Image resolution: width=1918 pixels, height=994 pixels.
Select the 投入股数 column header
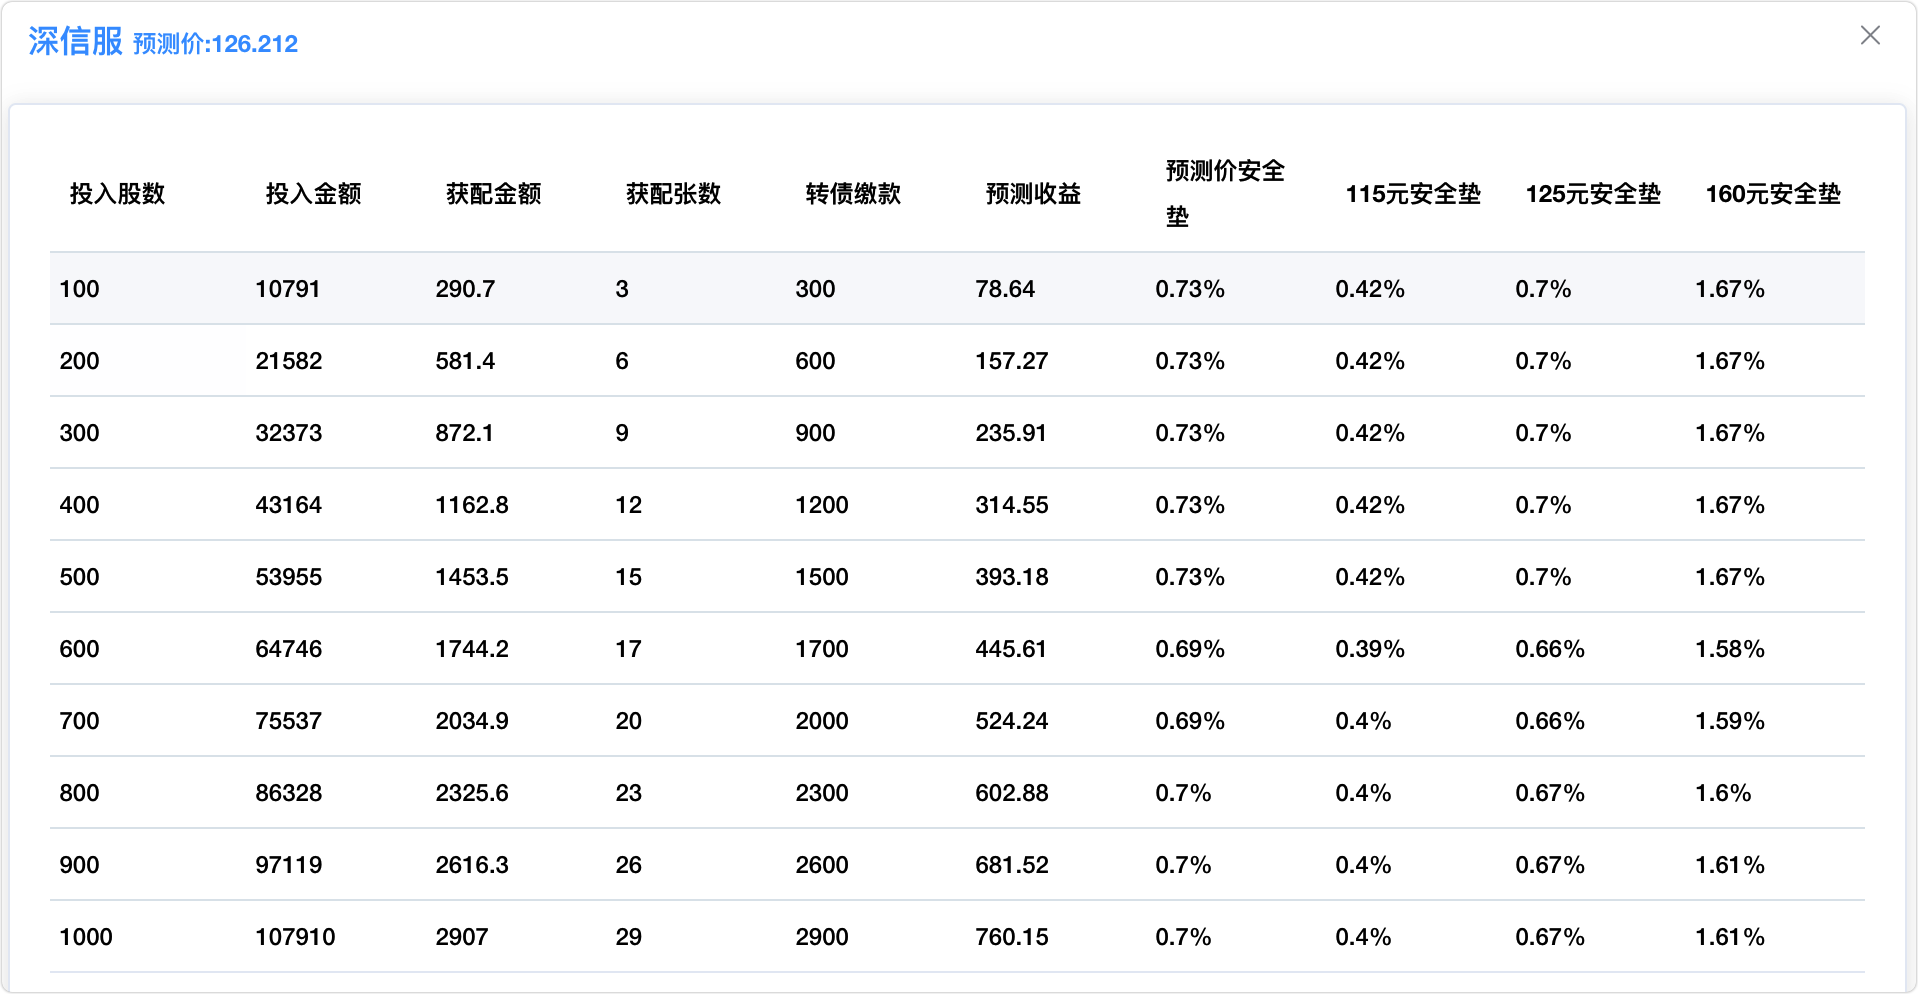(117, 194)
